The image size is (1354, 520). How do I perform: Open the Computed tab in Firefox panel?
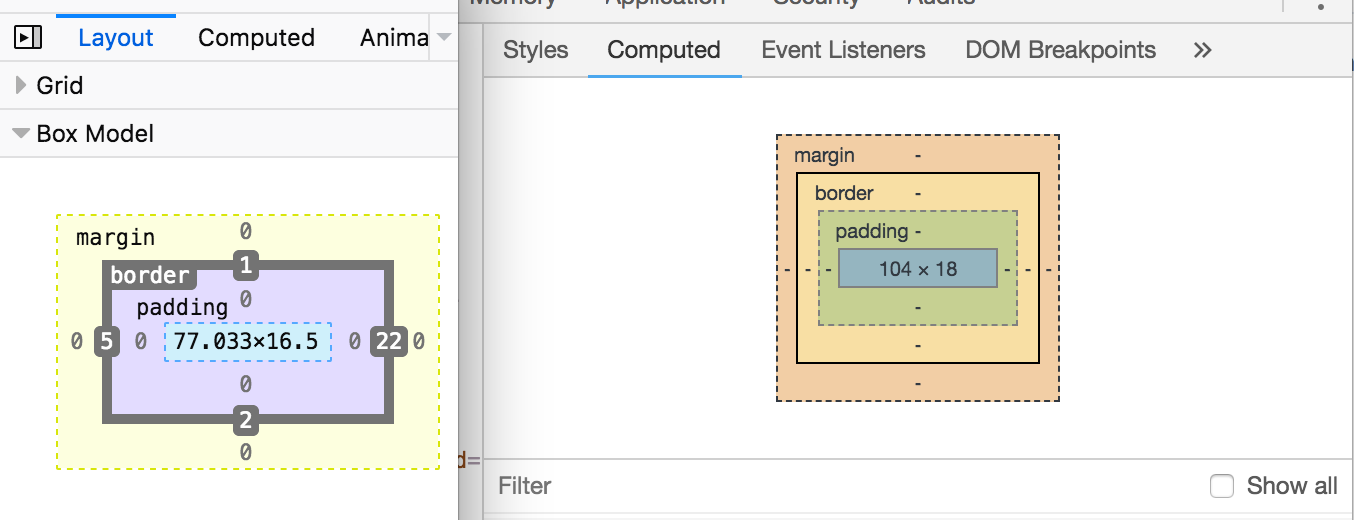[256, 38]
